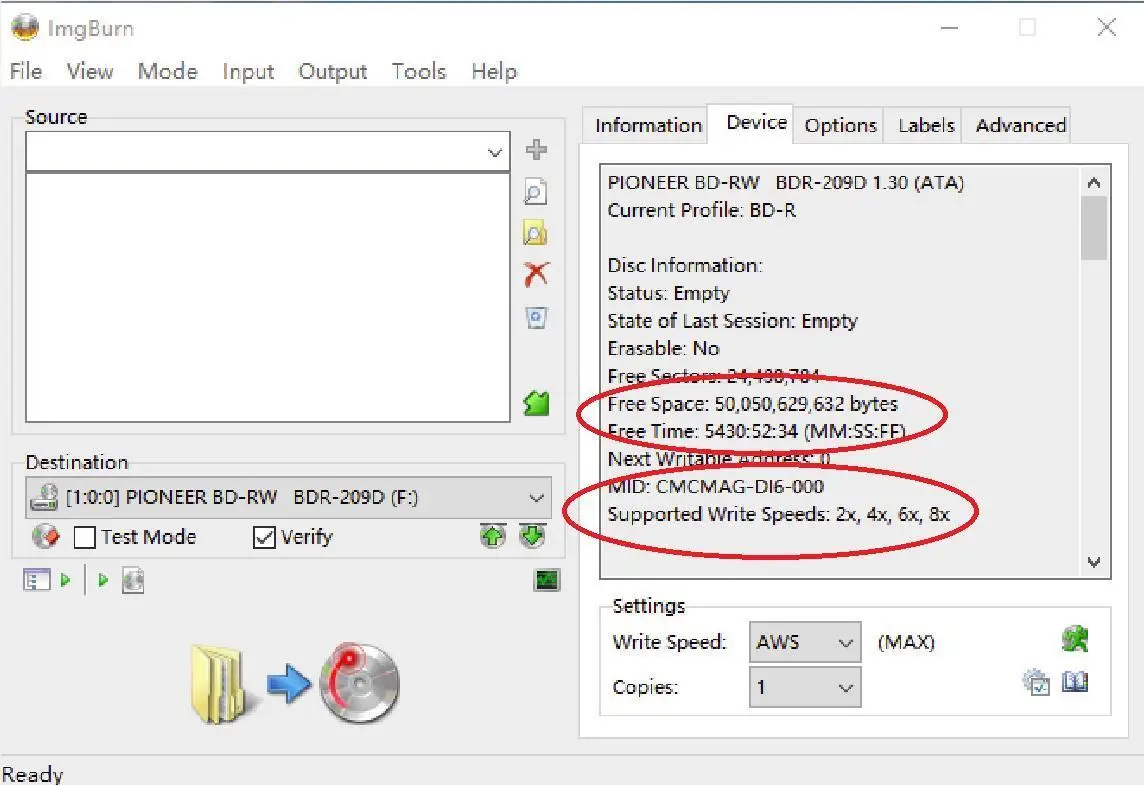Uncheck the Verify checkbox
Screen dimensions: 1144x785
tap(263, 538)
